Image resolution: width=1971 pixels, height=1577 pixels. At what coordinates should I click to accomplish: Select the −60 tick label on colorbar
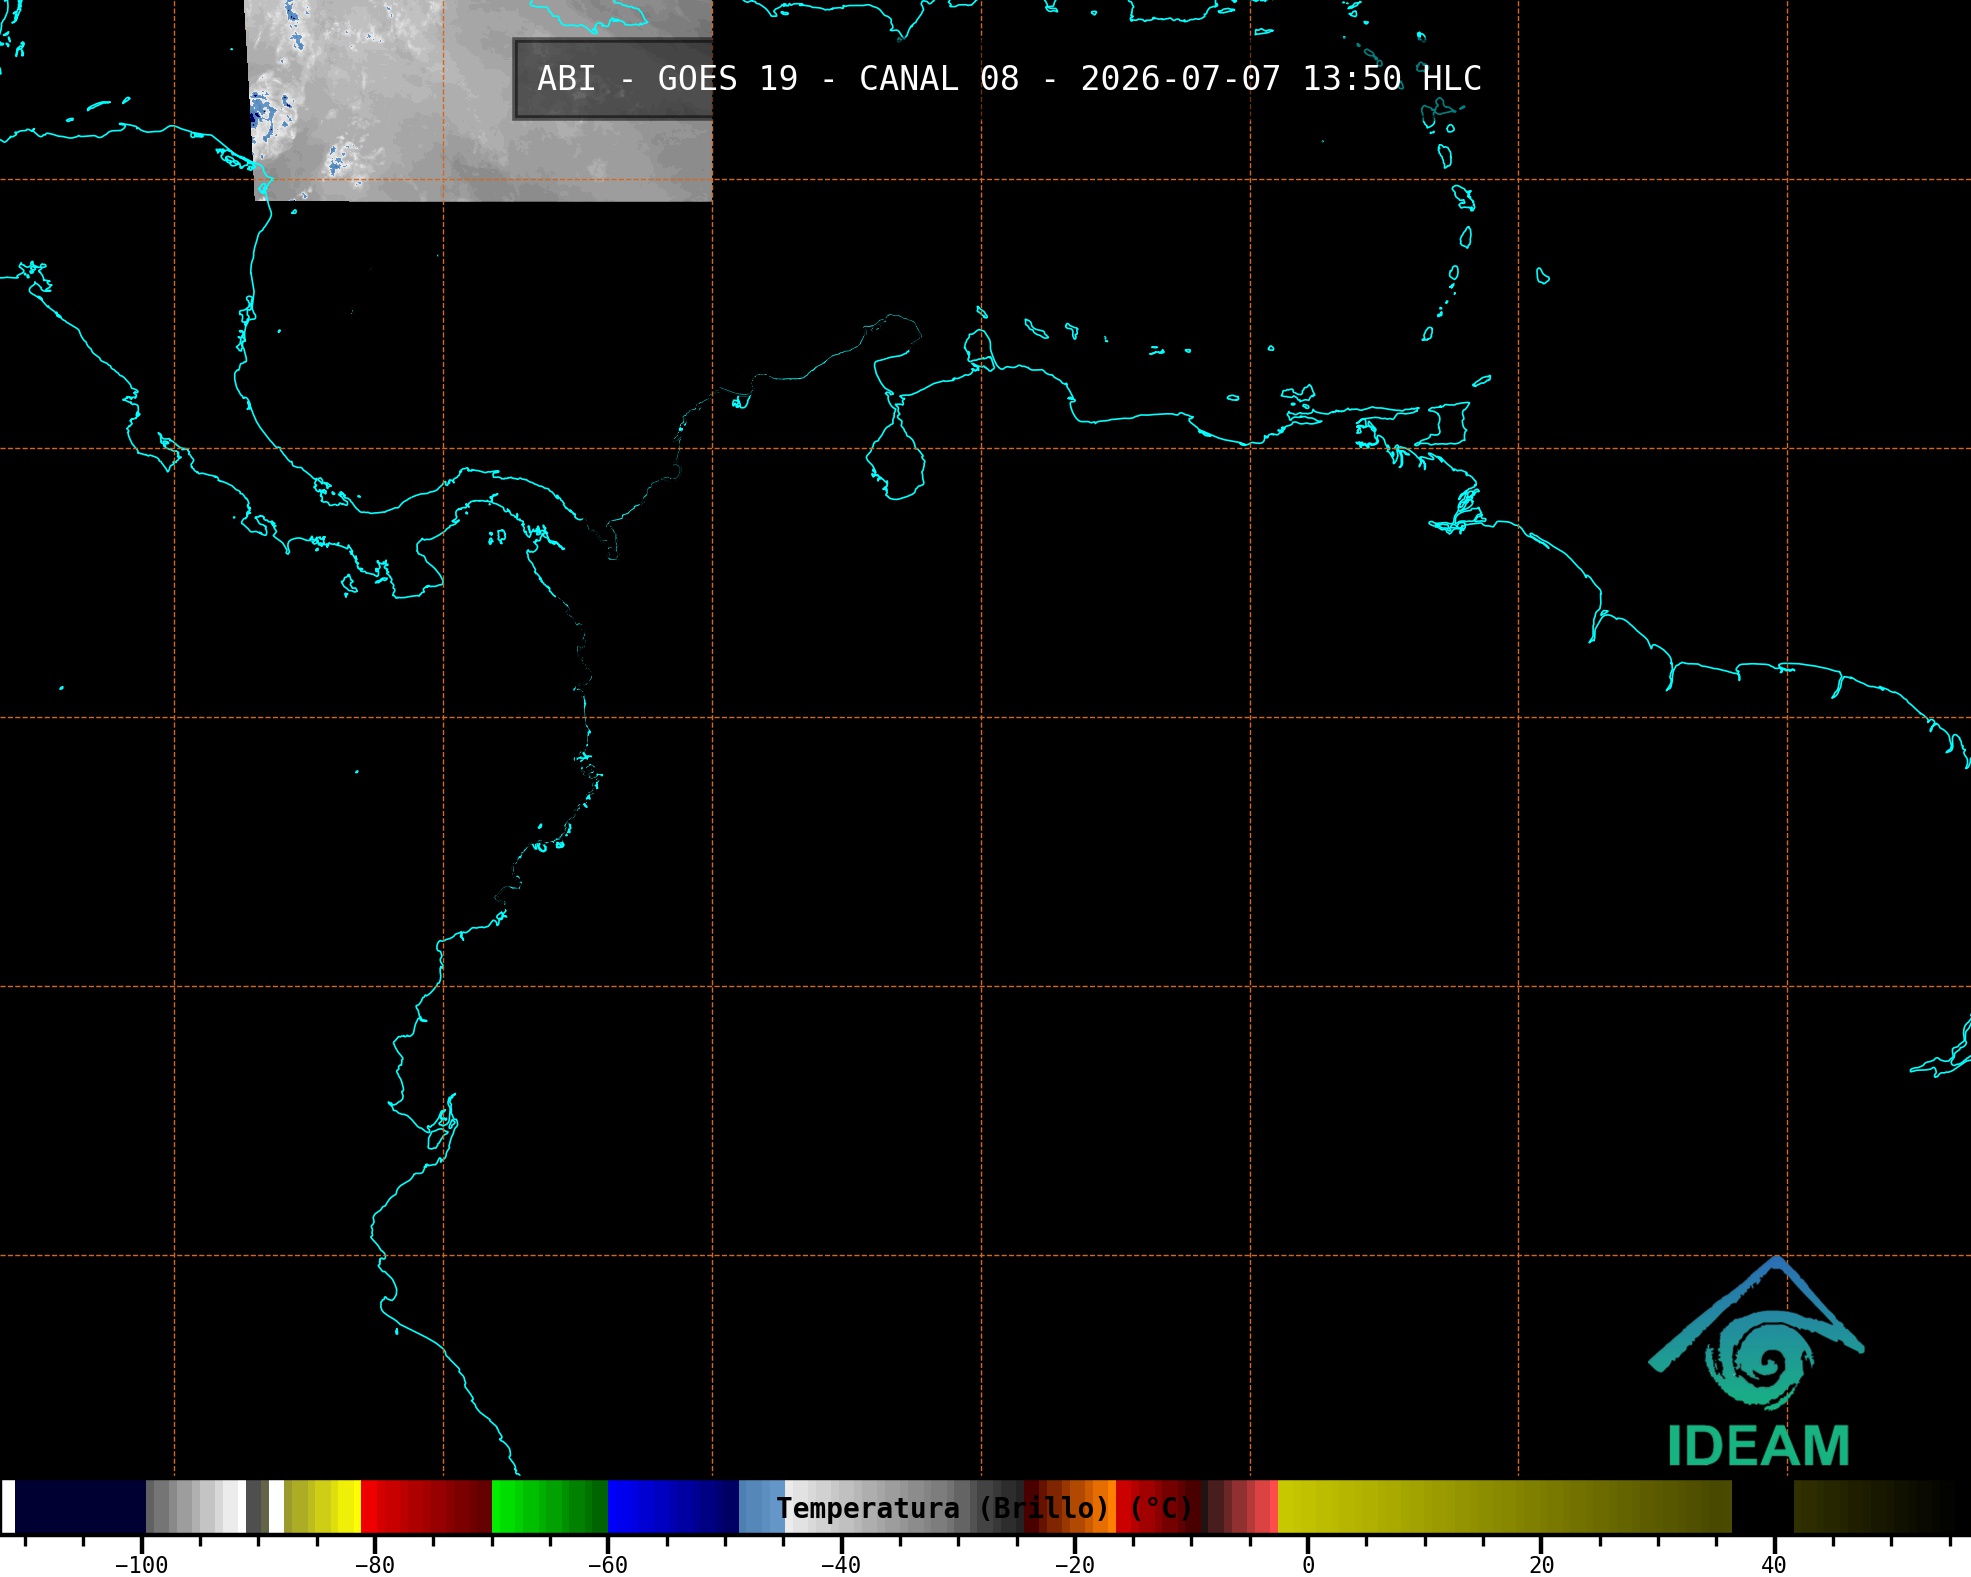tap(607, 1565)
